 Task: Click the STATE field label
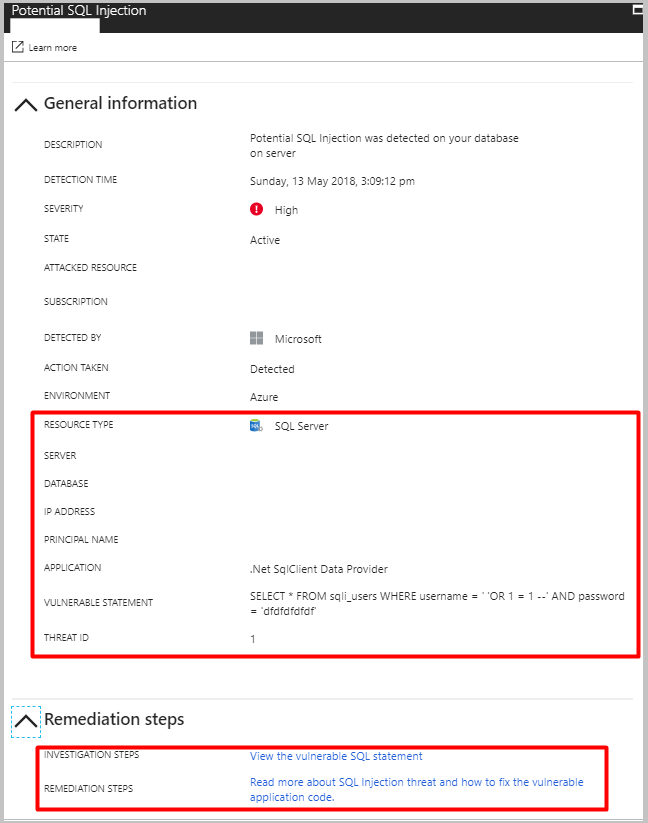click(56, 238)
